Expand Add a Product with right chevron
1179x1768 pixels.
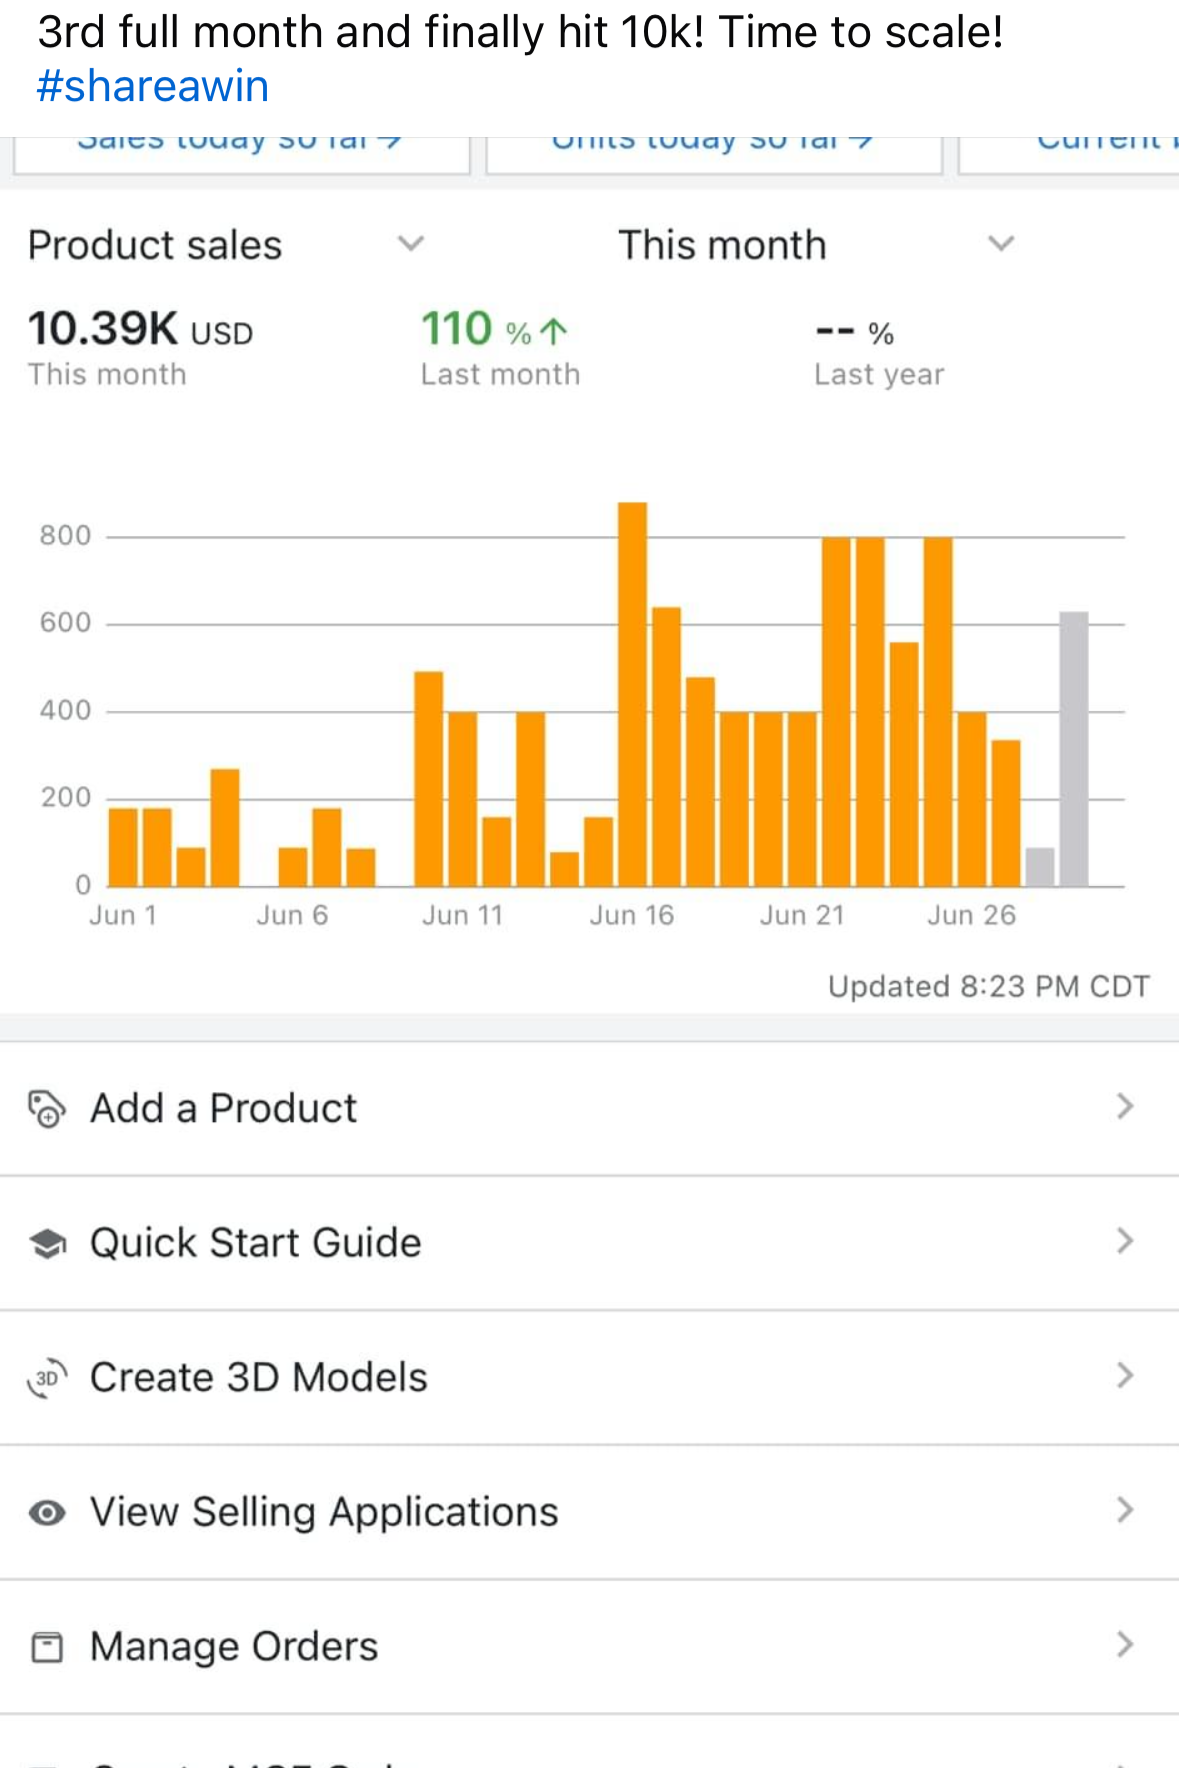(1125, 1107)
